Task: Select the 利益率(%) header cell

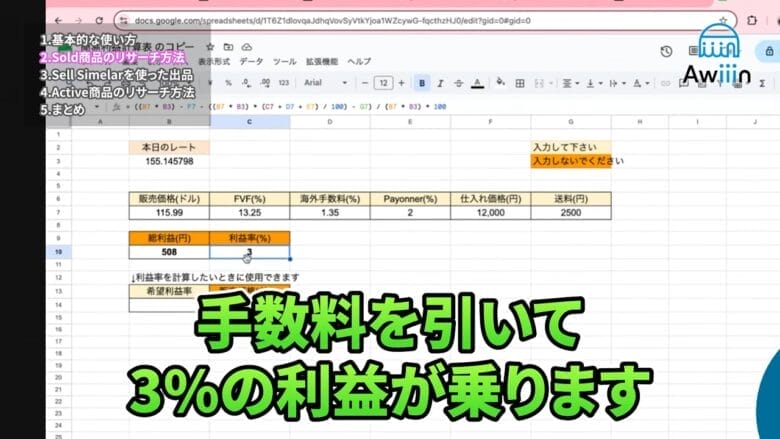Action: coord(250,239)
